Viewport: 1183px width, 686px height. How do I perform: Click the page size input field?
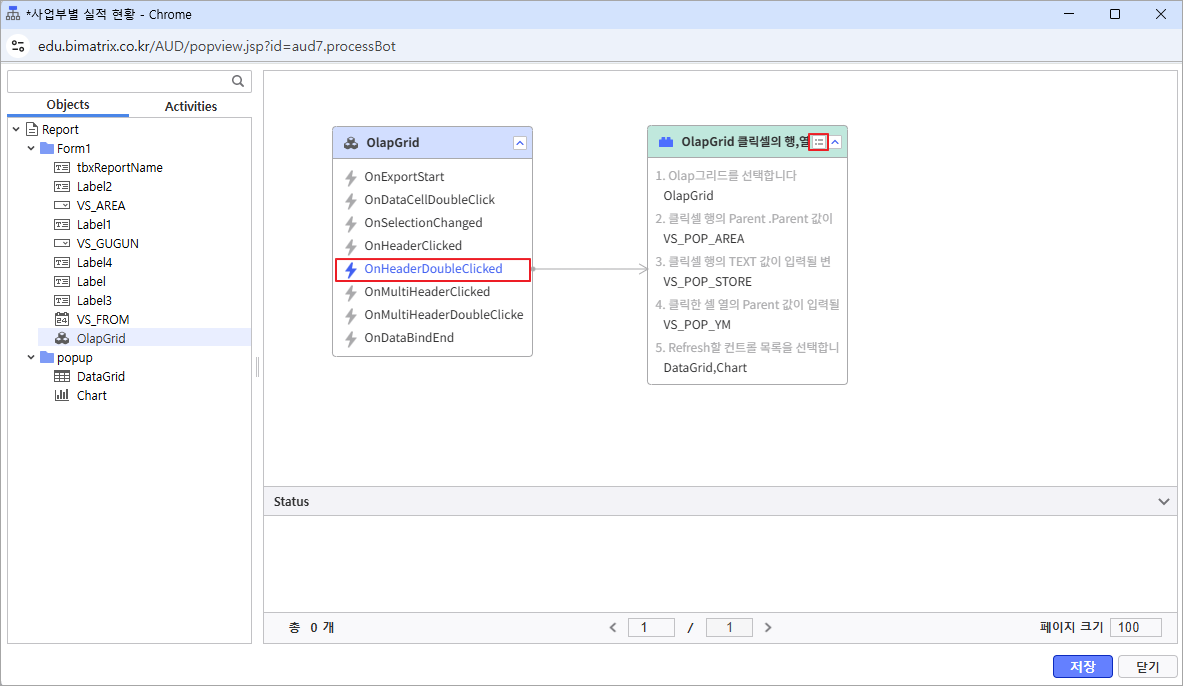coord(1135,628)
